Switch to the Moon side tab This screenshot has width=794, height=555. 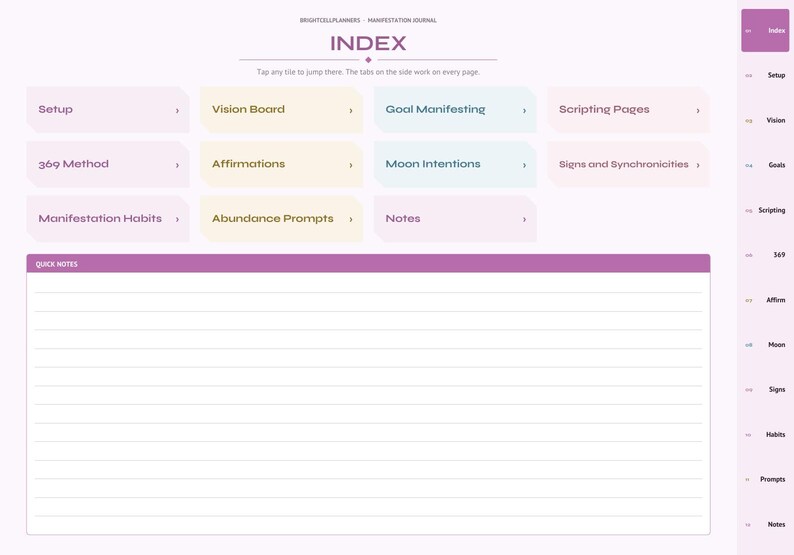pyautogui.click(x=765, y=345)
